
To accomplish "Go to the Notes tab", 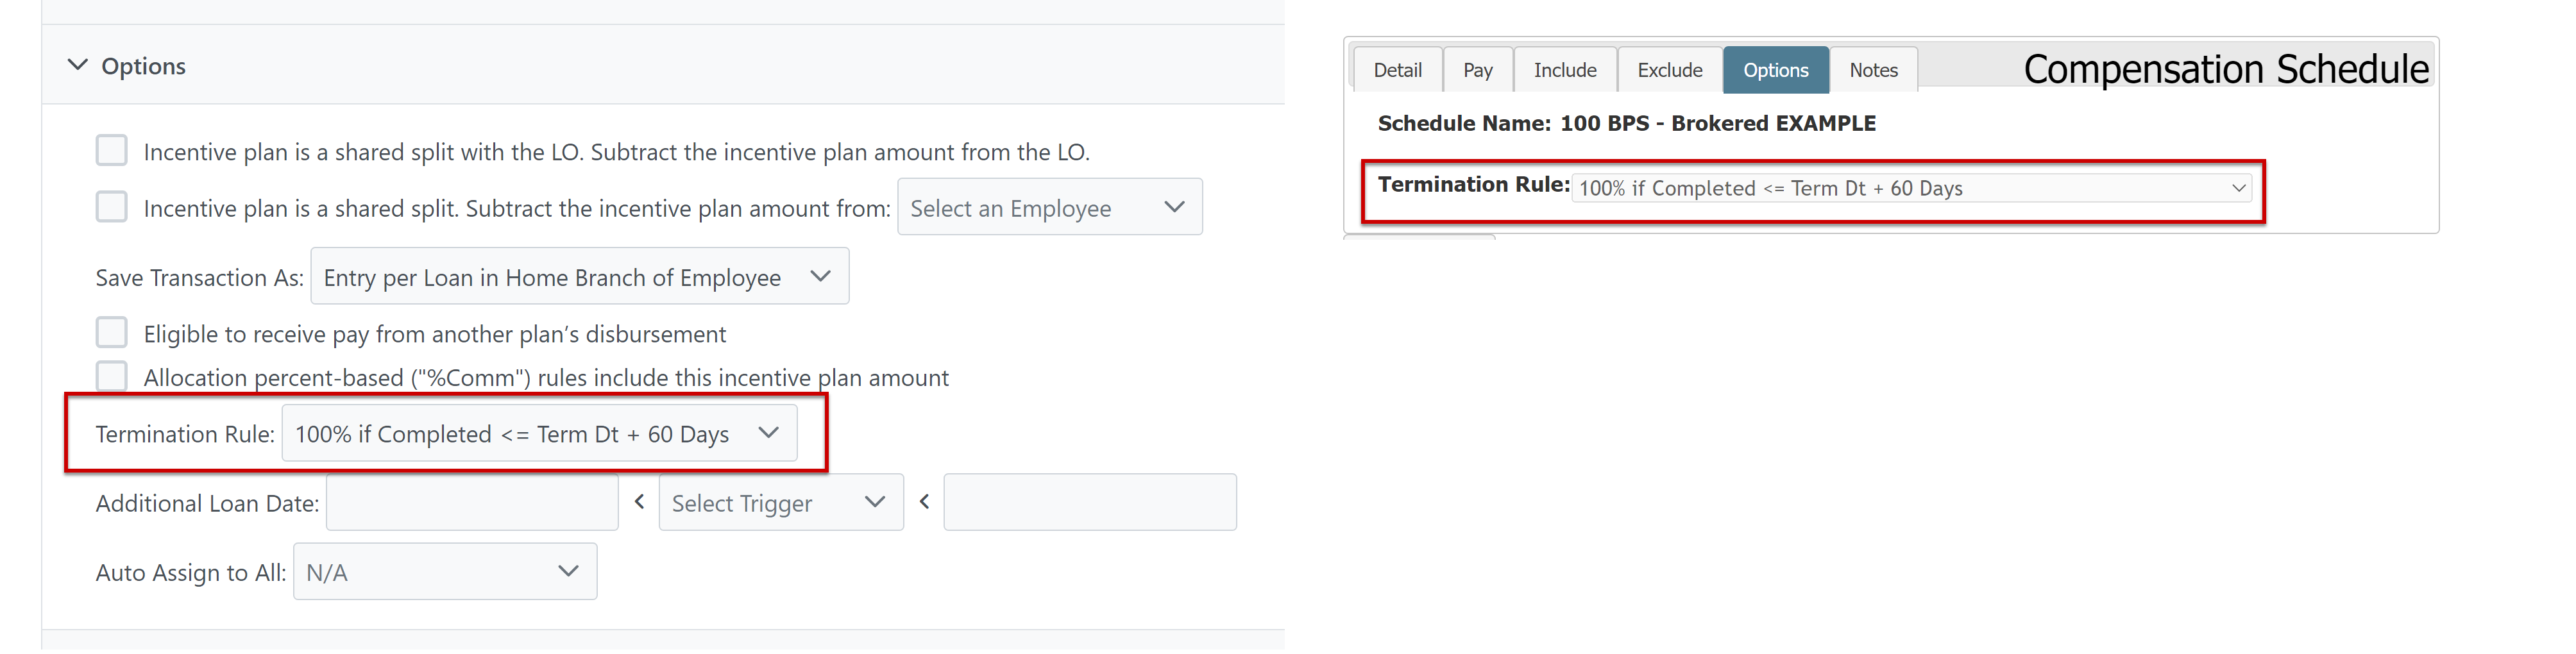I will click(1873, 70).
